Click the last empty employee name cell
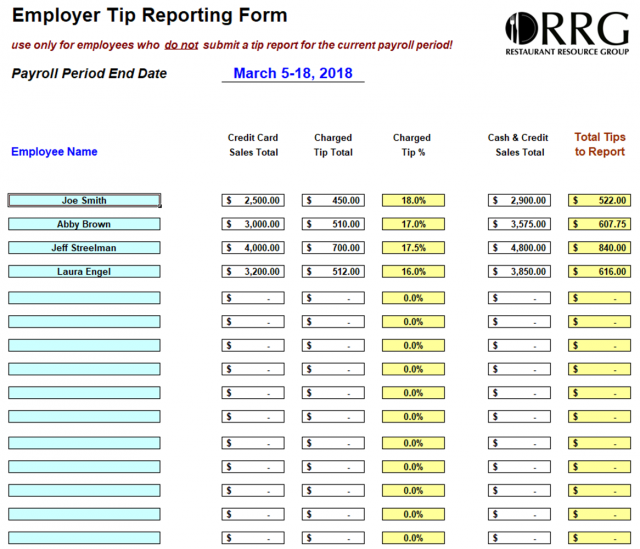The height and width of the screenshot is (549, 640). pyautogui.click(x=84, y=538)
